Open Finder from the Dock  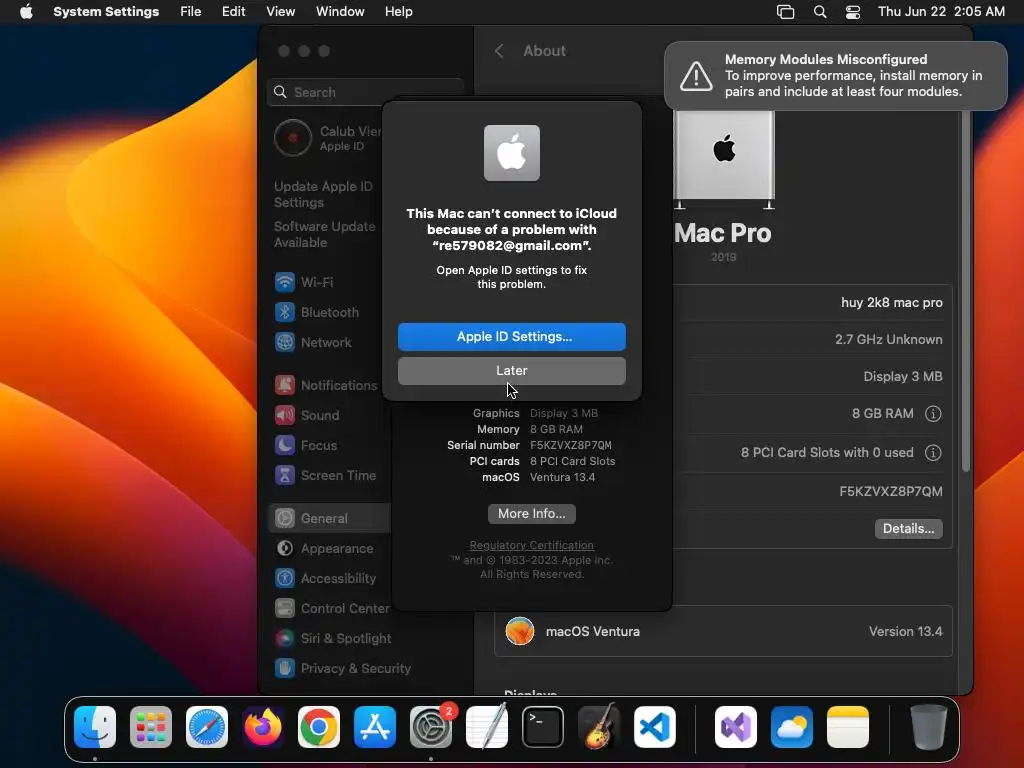pos(95,727)
